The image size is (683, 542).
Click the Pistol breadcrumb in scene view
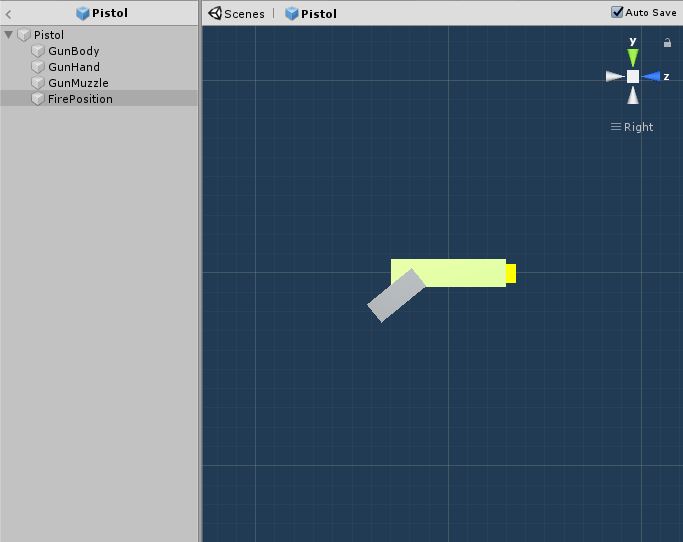318,14
